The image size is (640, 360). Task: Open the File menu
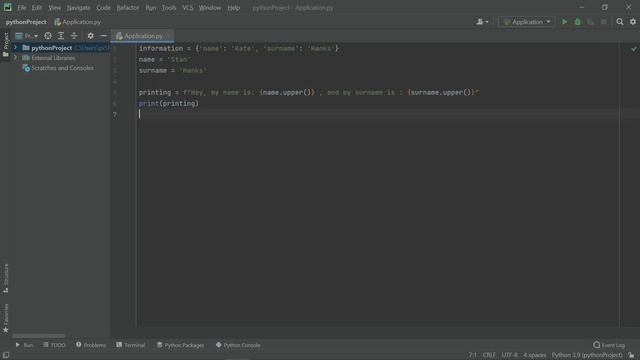click(x=22, y=8)
